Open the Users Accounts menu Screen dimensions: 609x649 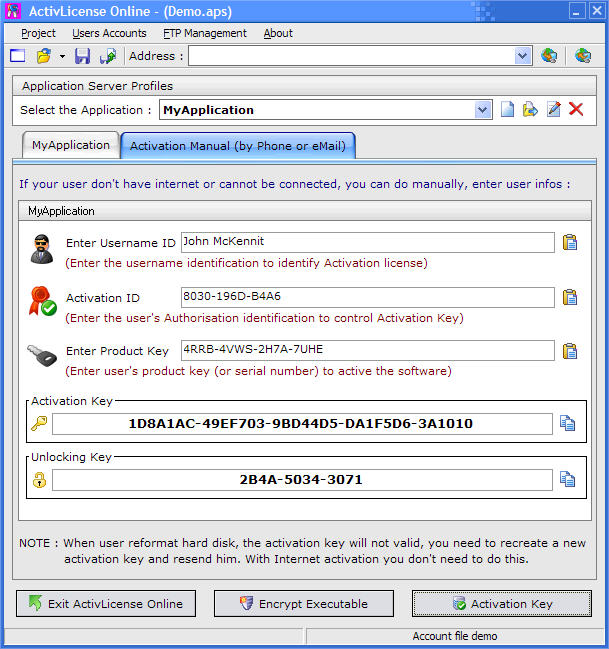click(x=109, y=33)
